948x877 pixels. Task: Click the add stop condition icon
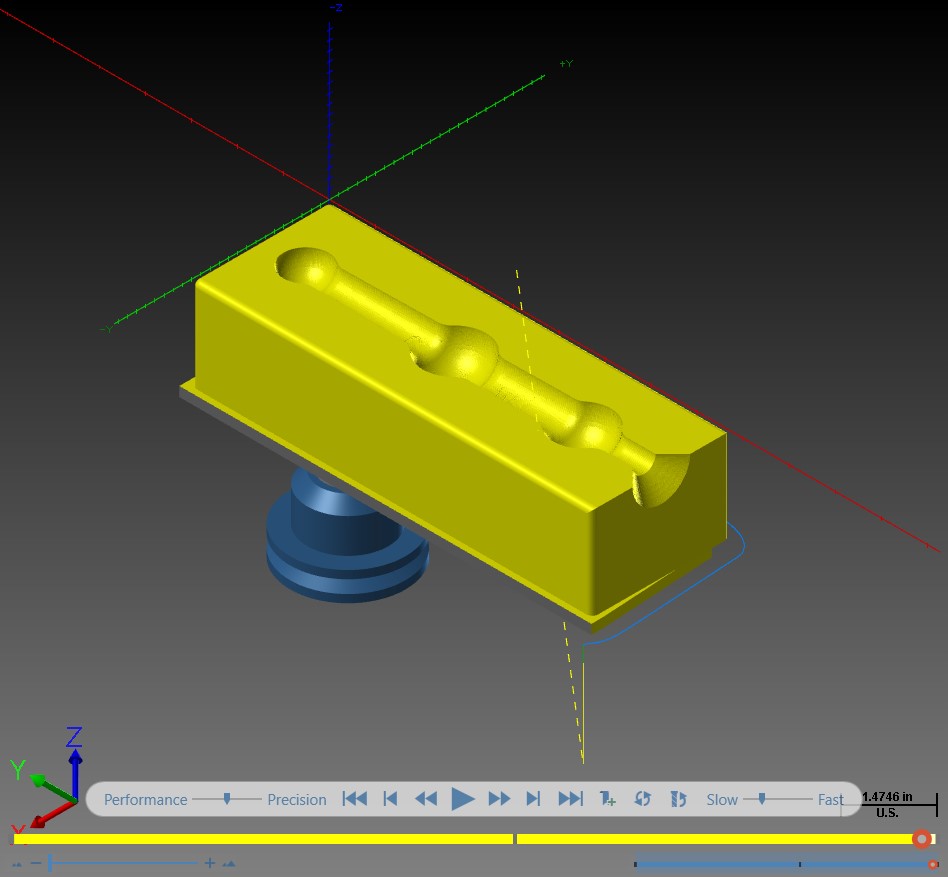(607, 799)
